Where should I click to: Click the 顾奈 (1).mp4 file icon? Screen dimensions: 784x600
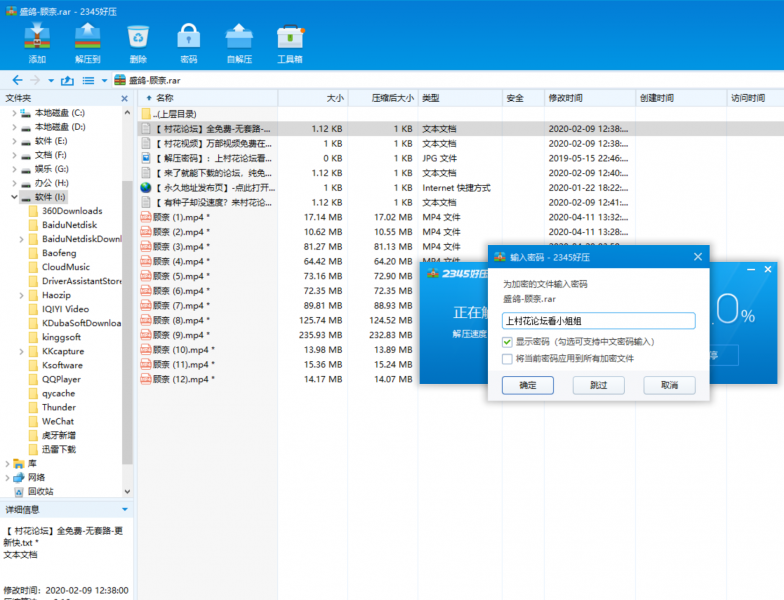coord(146,217)
